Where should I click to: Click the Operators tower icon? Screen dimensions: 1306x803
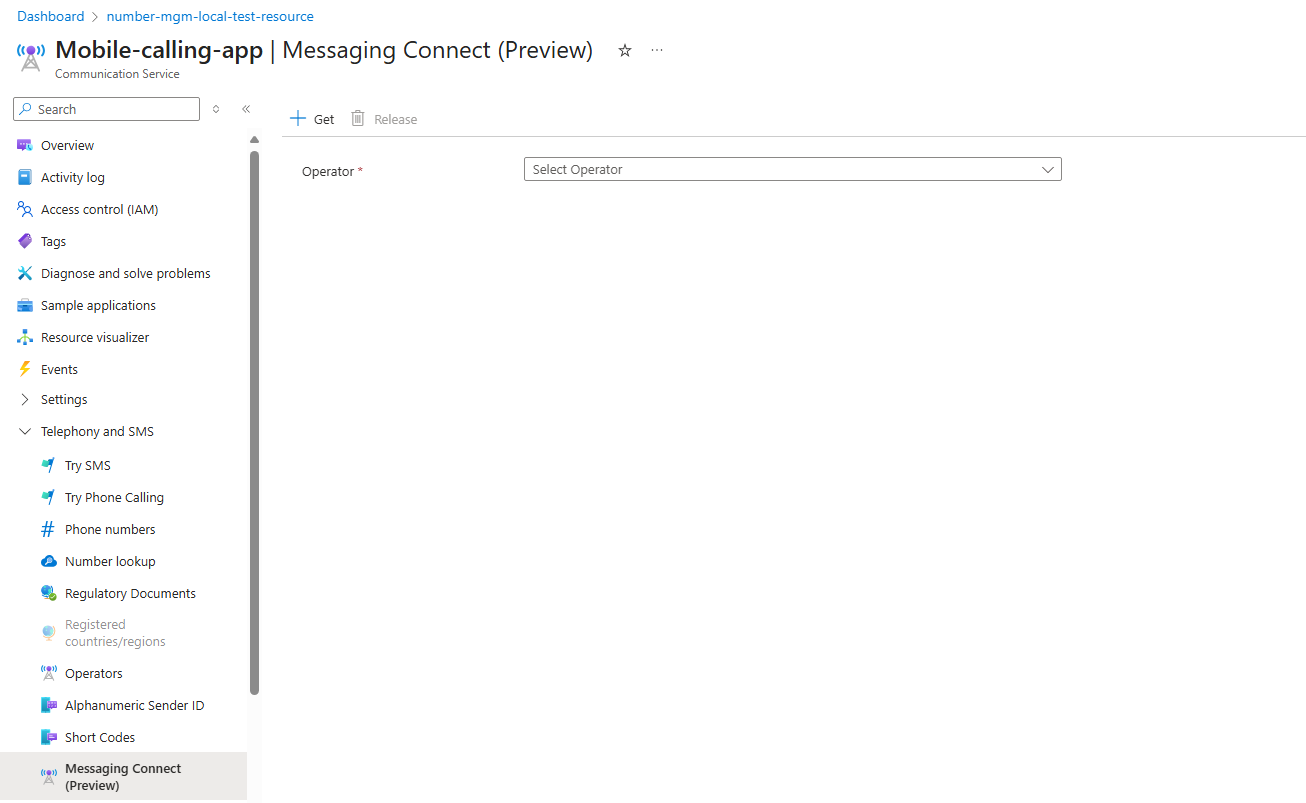pyautogui.click(x=48, y=673)
